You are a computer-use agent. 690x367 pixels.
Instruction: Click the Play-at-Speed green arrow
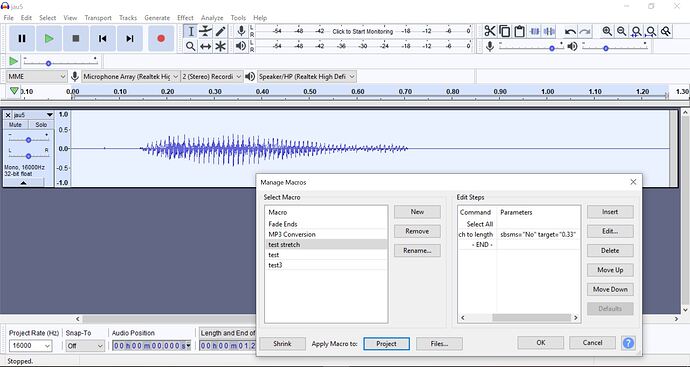click(14, 61)
